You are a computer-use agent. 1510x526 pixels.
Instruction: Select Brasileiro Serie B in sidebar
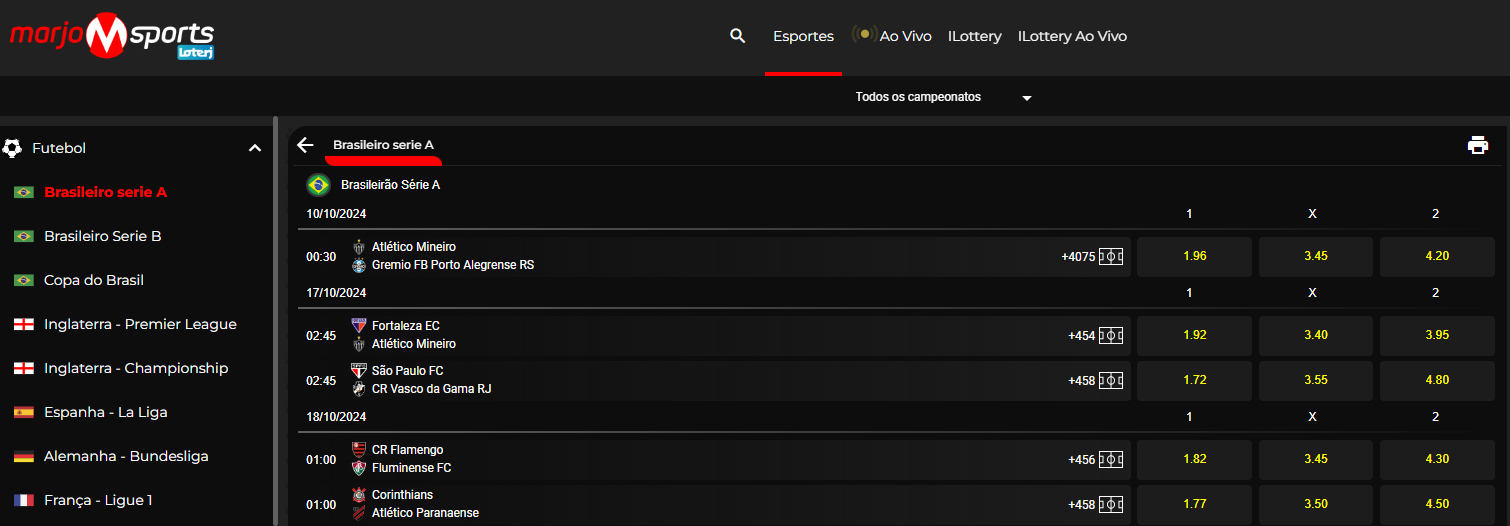click(103, 236)
